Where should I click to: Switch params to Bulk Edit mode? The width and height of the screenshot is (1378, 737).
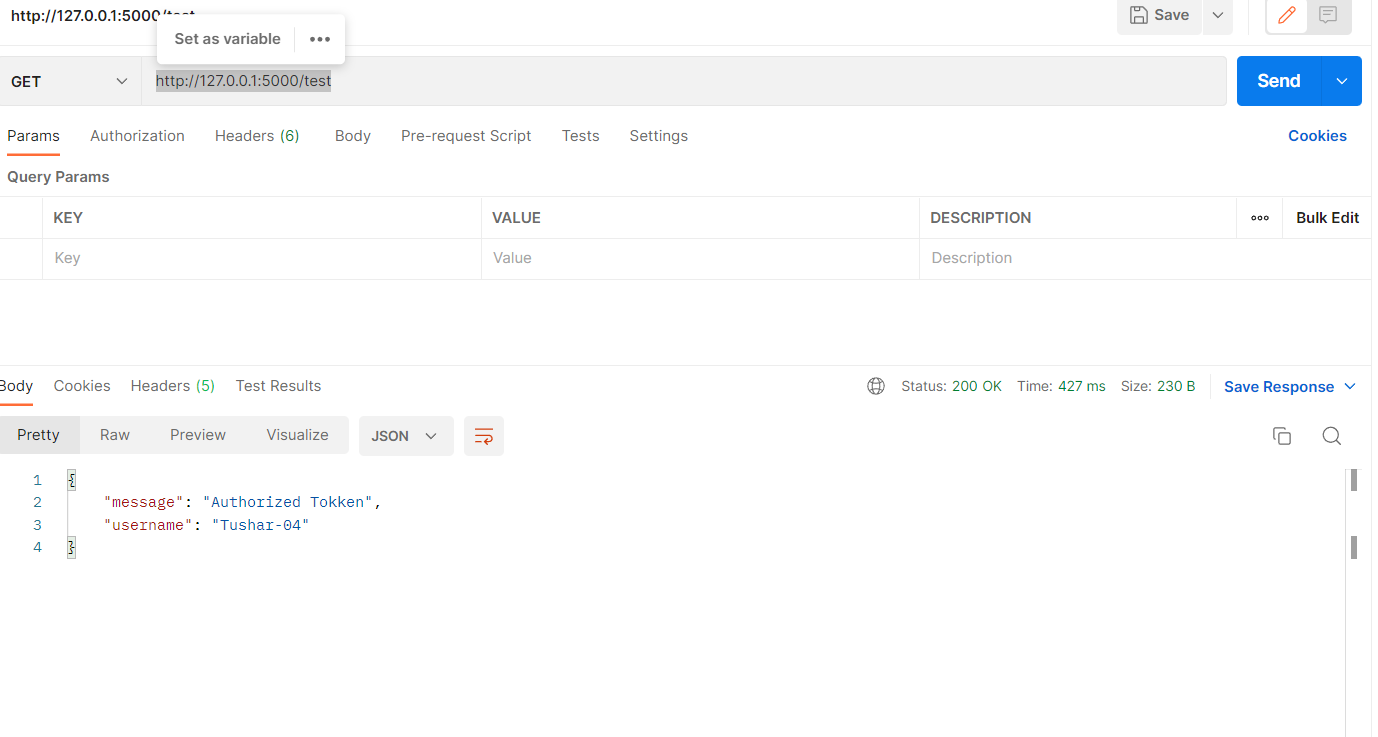pos(1327,217)
